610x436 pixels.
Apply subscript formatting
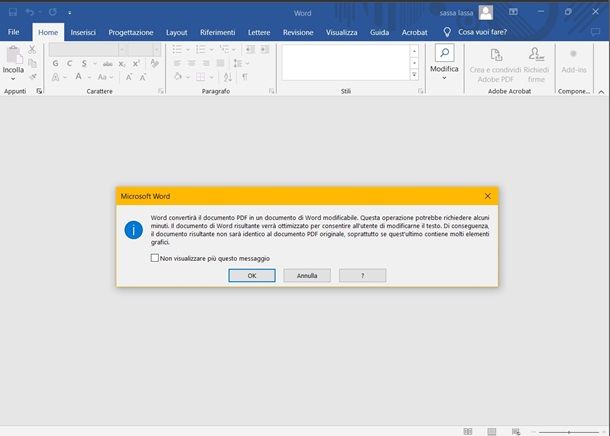pyautogui.click(x=122, y=64)
